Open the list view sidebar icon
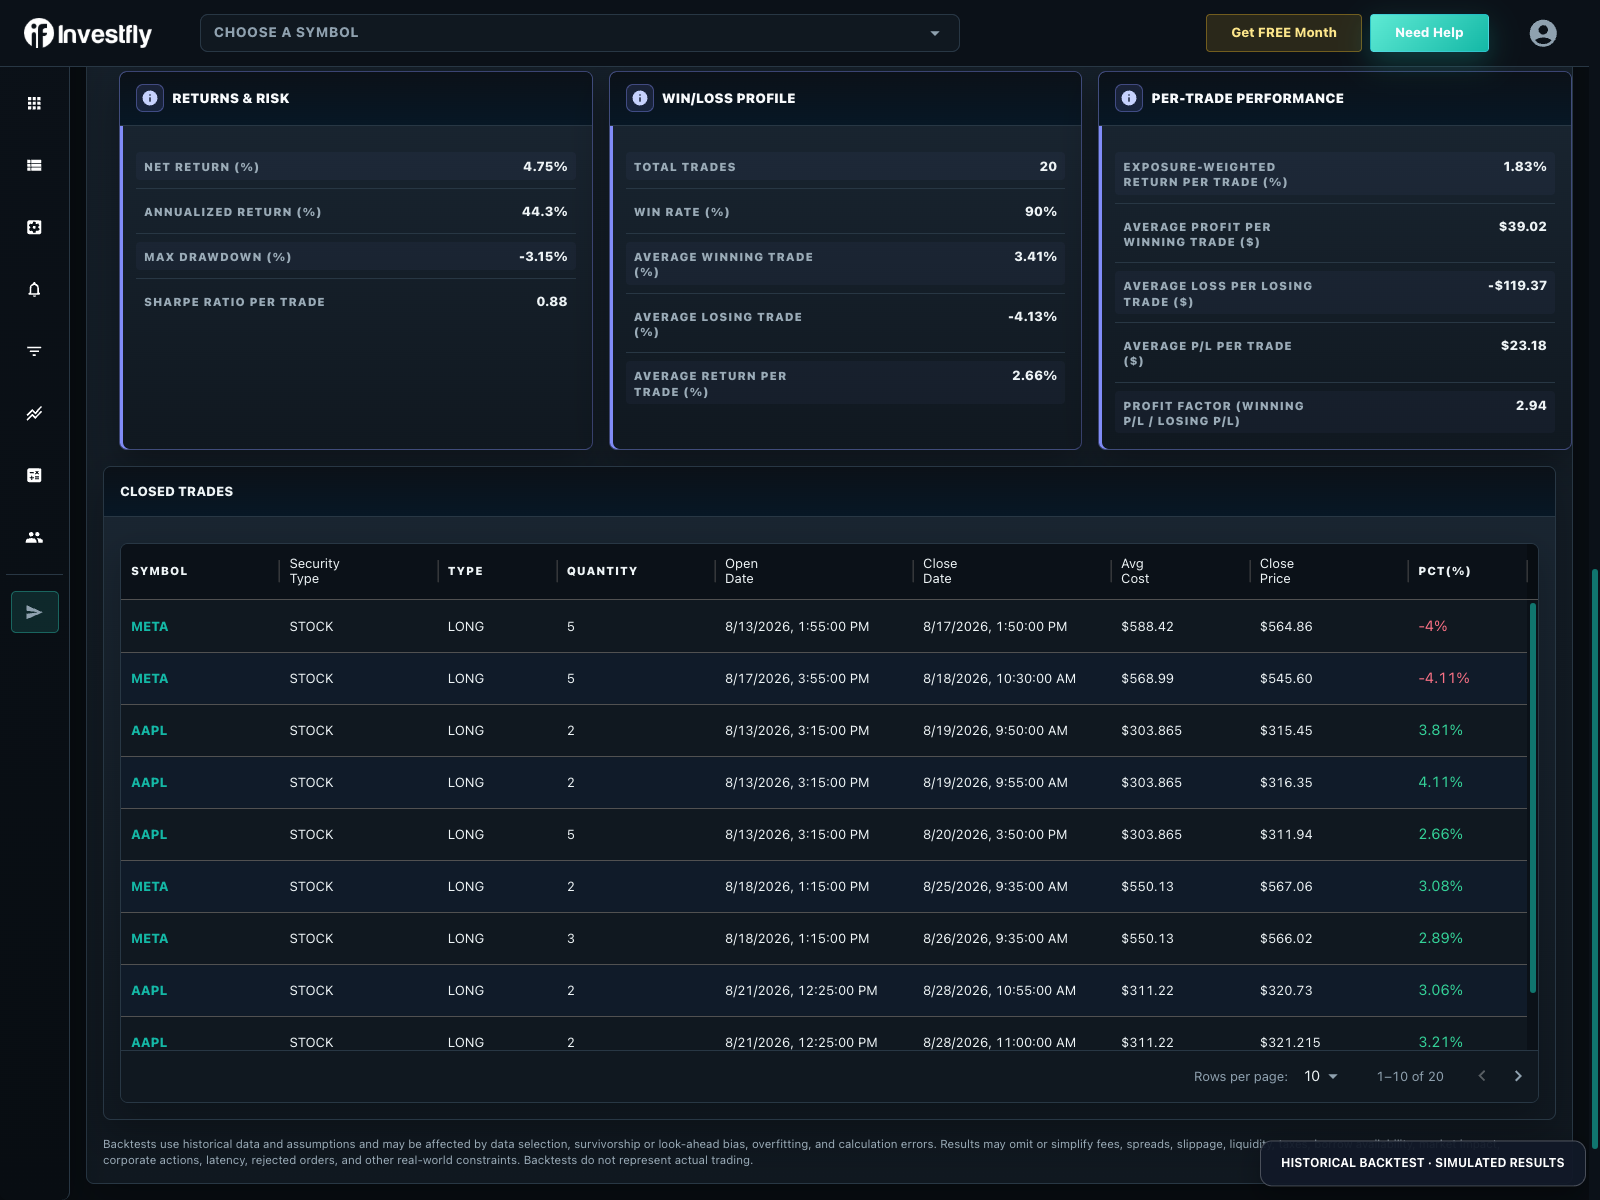This screenshot has width=1600, height=1200. pos(34,165)
